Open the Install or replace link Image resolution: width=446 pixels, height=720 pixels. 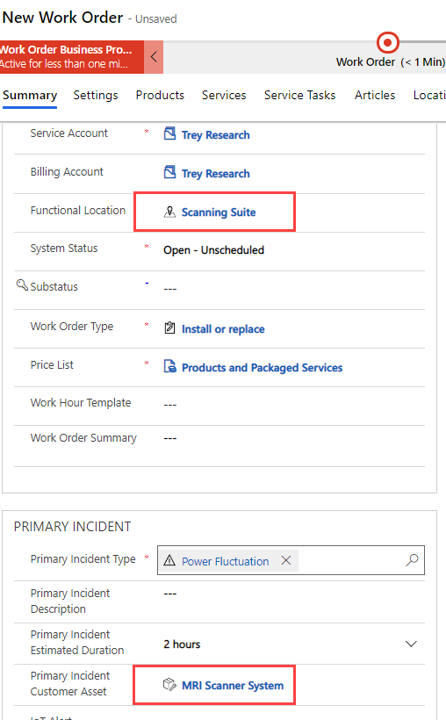(x=223, y=329)
